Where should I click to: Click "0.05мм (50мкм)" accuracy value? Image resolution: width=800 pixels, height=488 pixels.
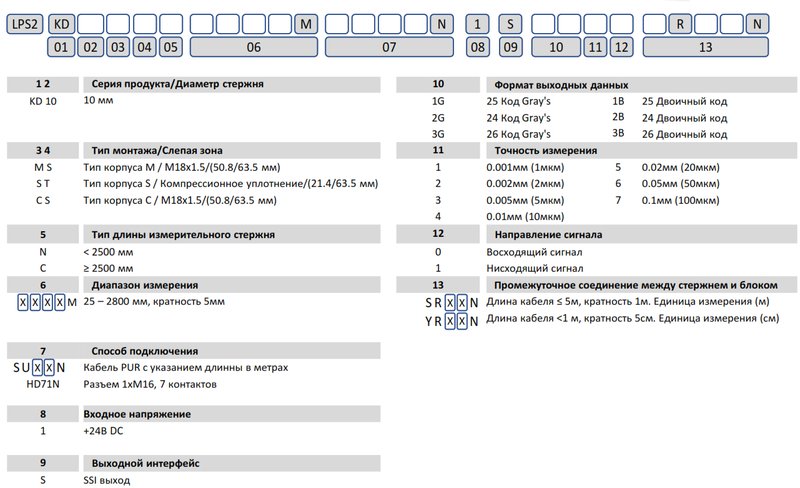[x=681, y=184]
